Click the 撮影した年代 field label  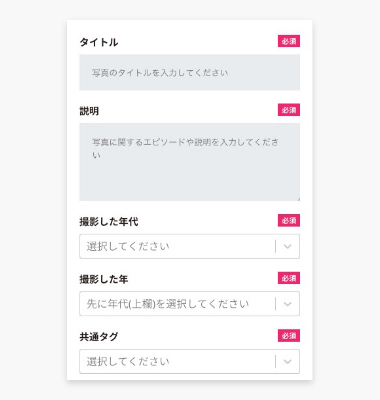(x=109, y=222)
